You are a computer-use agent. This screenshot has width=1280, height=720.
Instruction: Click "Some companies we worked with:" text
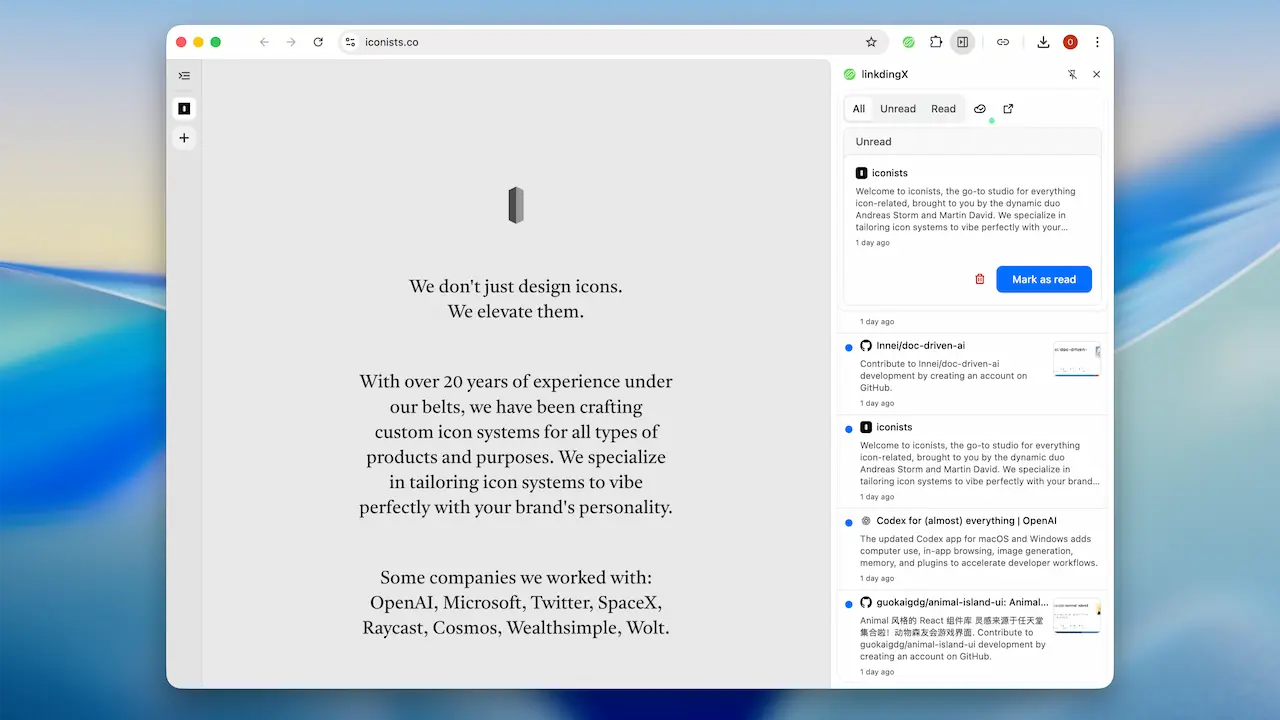pos(516,578)
